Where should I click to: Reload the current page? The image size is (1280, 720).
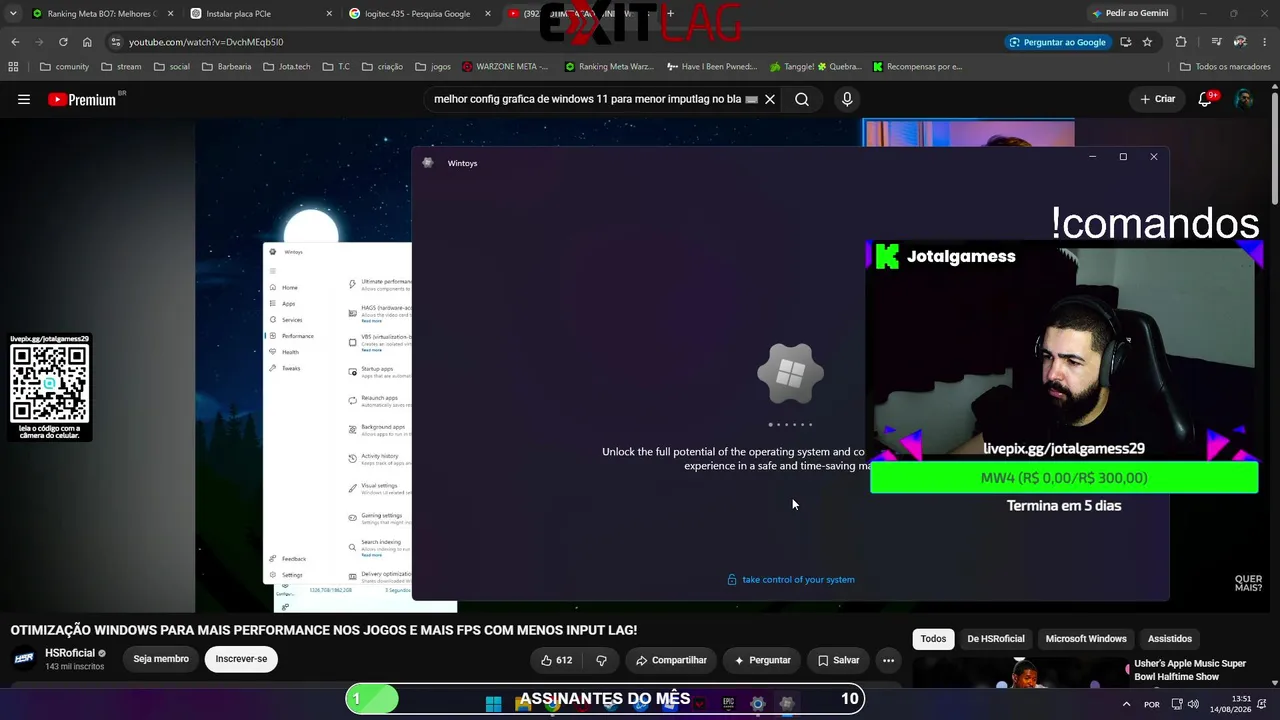63,42
